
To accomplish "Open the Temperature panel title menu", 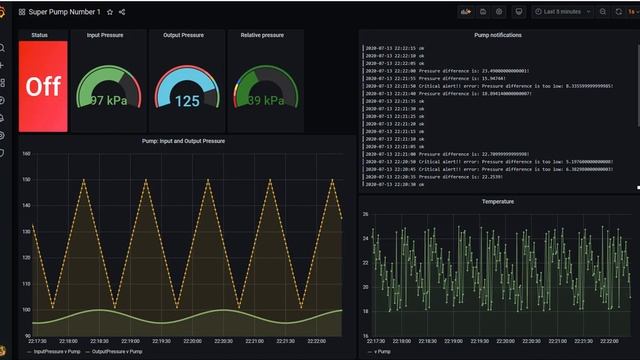I will click(498, 202).
